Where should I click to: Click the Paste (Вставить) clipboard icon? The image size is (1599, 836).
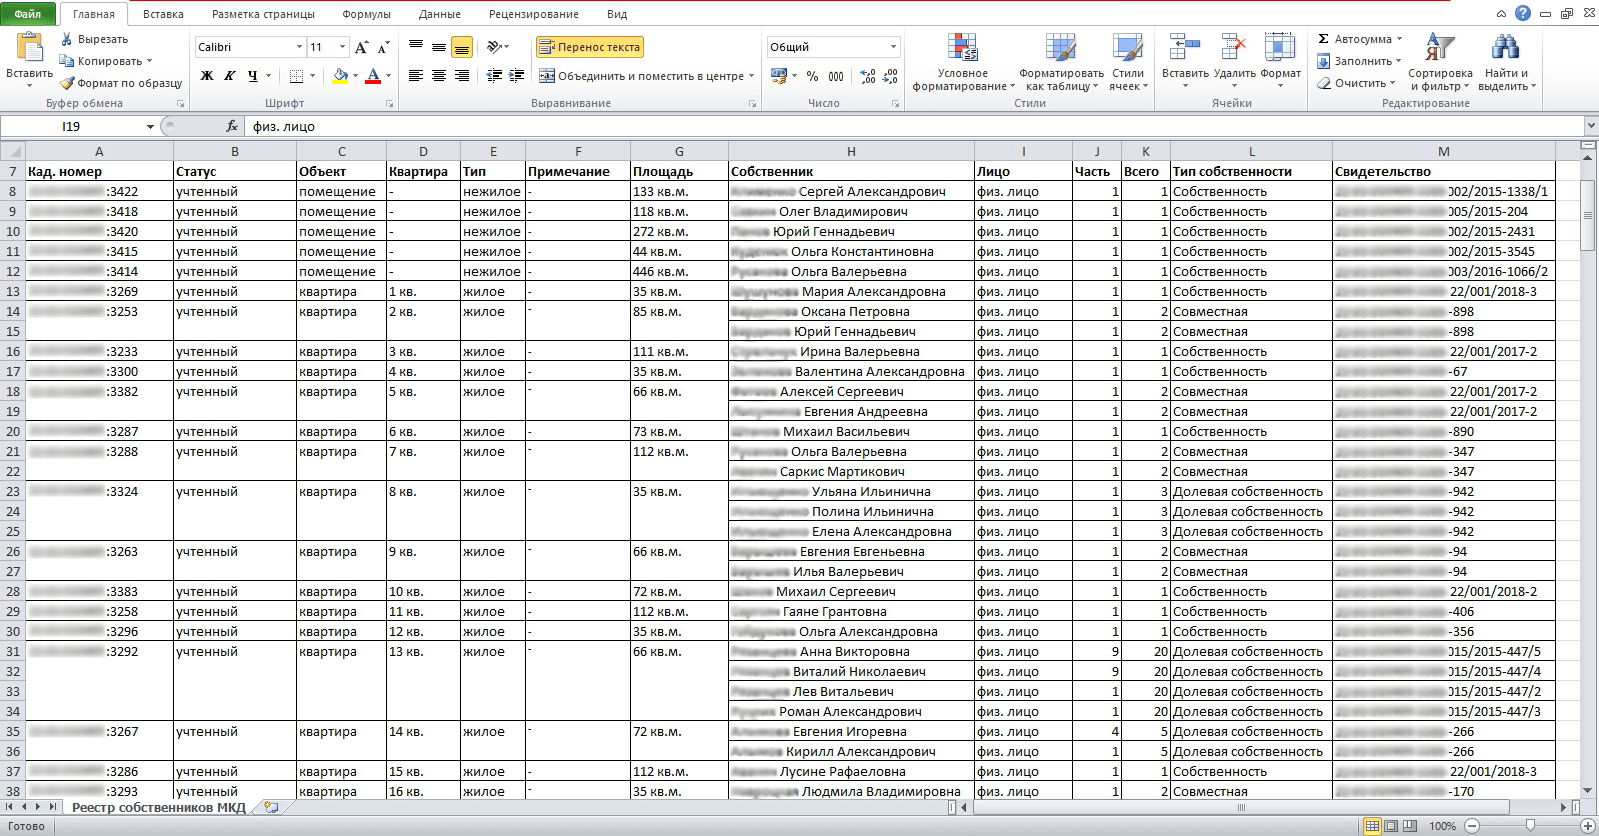point(29,48)
